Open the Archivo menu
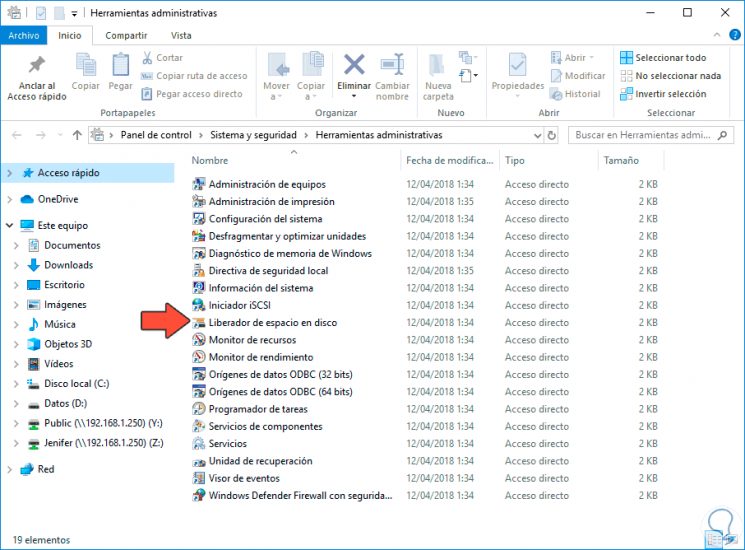 21,36
